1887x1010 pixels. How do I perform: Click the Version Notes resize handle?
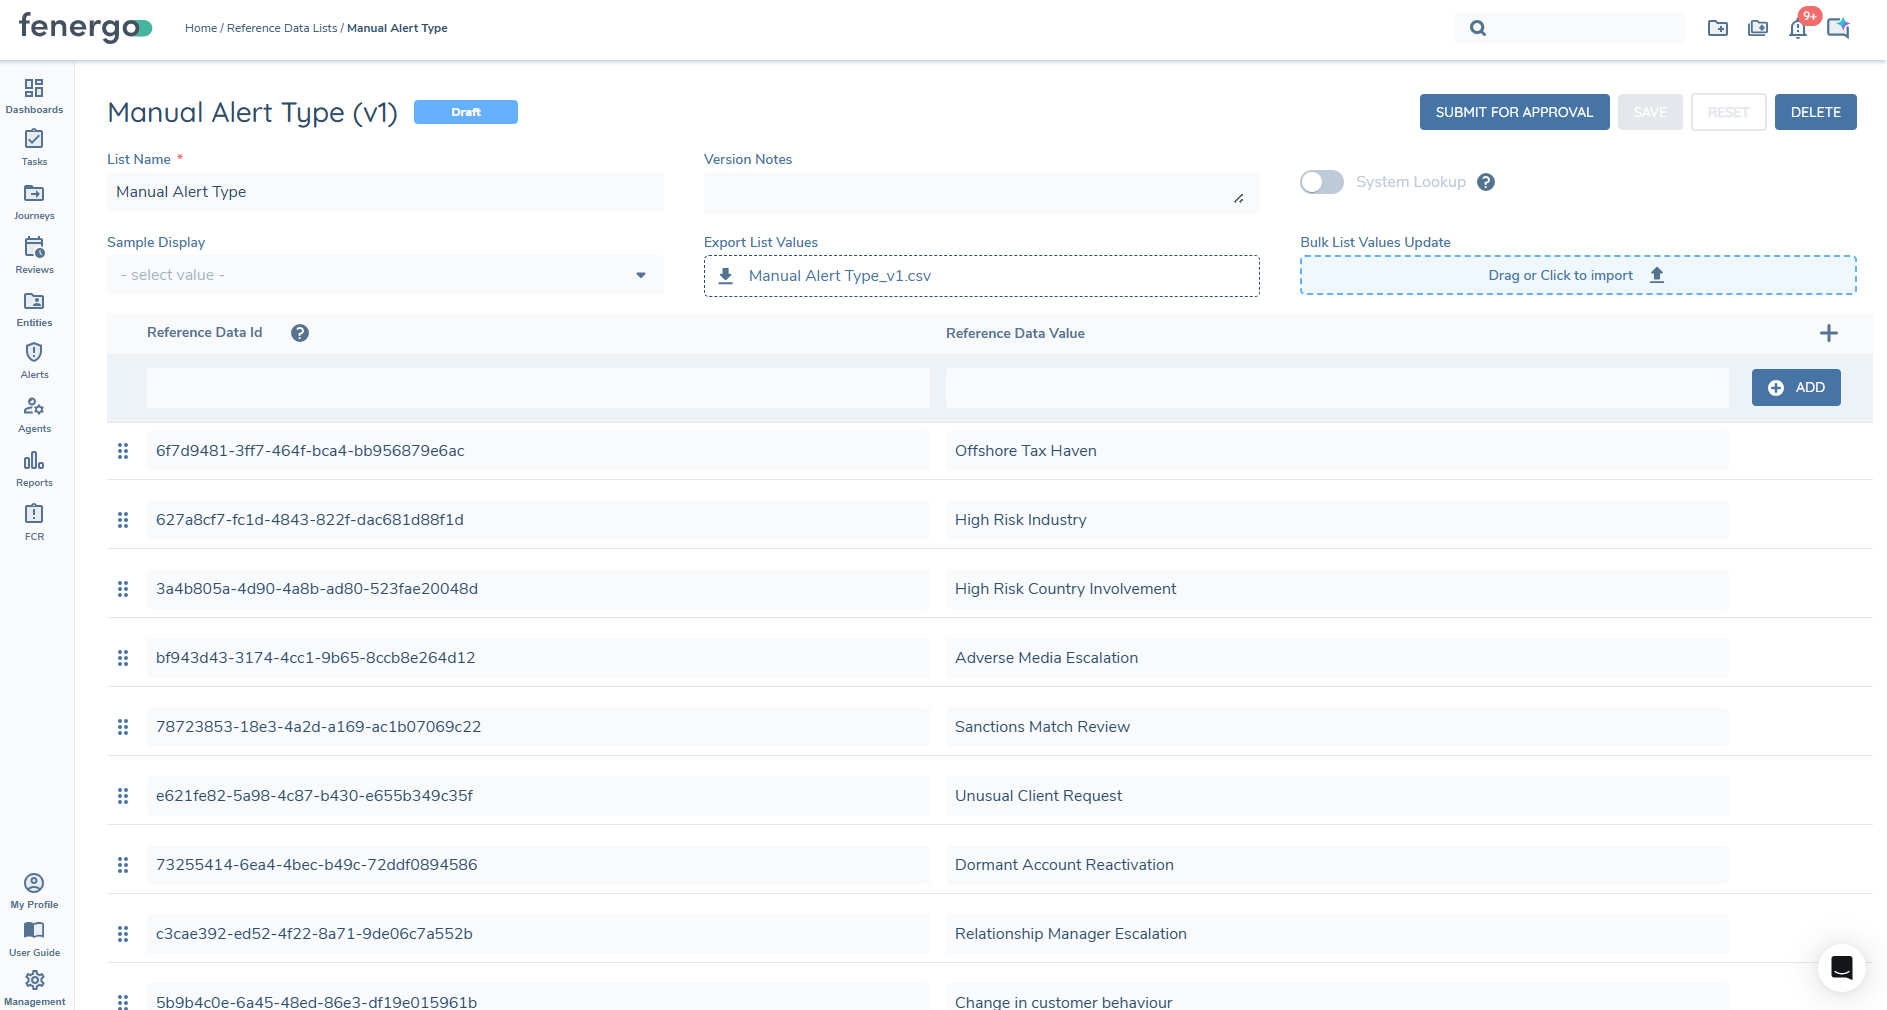[1238, 199]
